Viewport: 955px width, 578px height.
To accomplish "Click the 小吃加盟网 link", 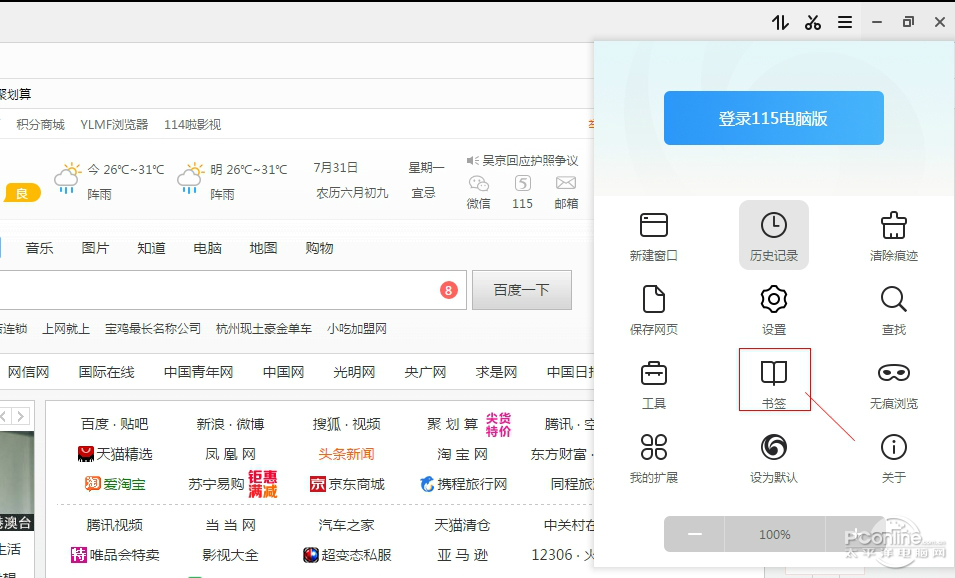I will [x=357, y=329].
